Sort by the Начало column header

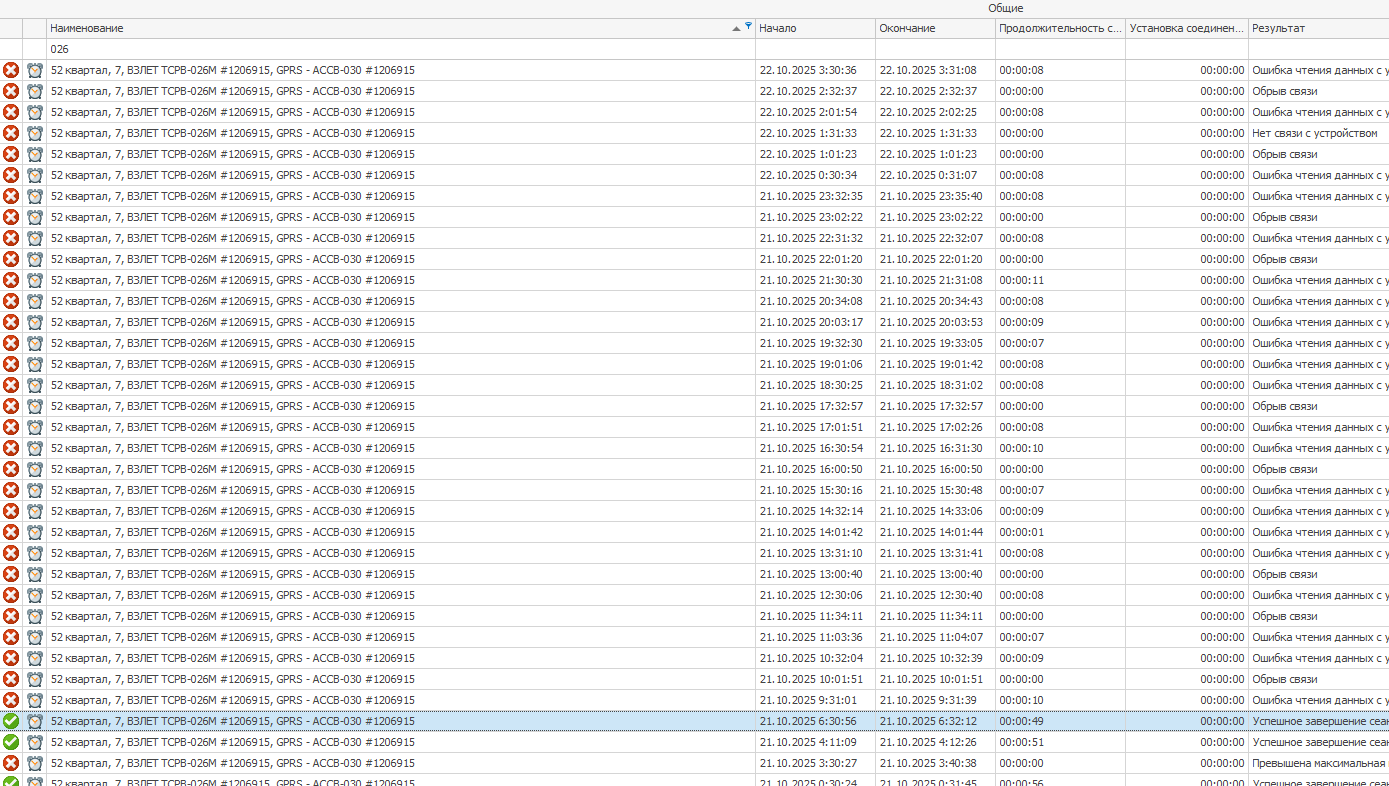[x=814, y=28]
